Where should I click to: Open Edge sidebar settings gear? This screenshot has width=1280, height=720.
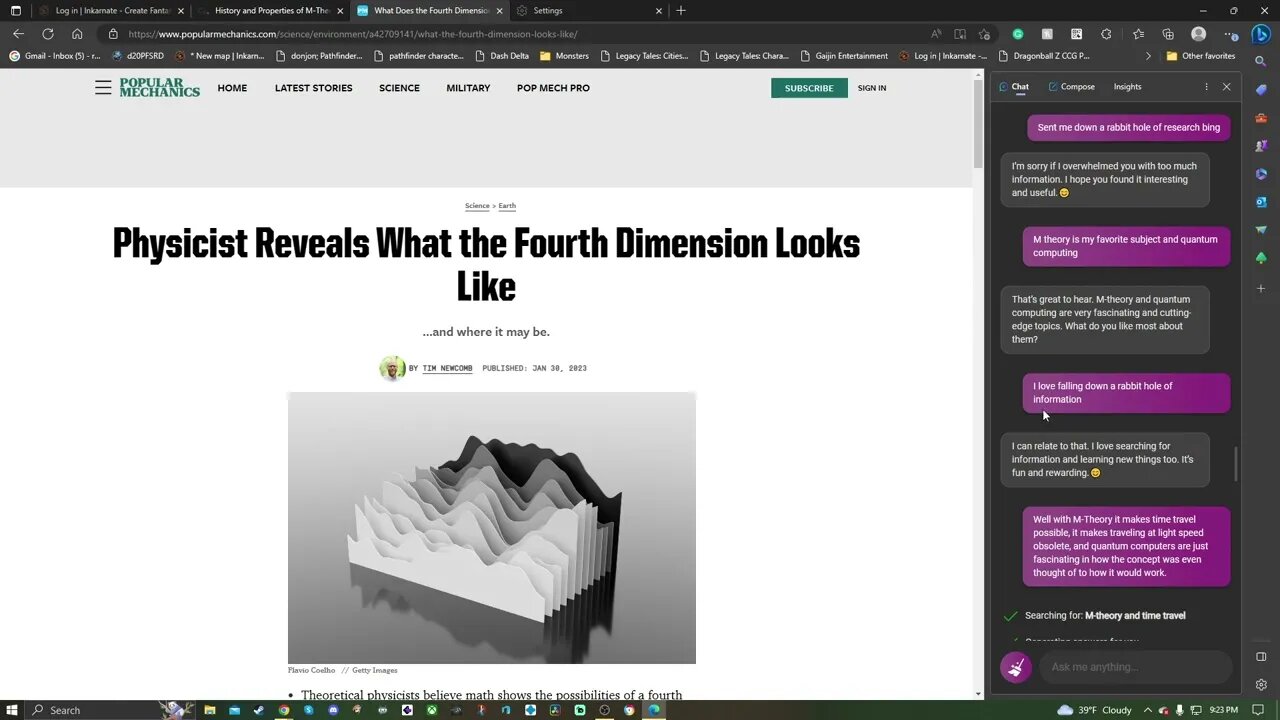pyautogui.click(x=1261, y=685)
